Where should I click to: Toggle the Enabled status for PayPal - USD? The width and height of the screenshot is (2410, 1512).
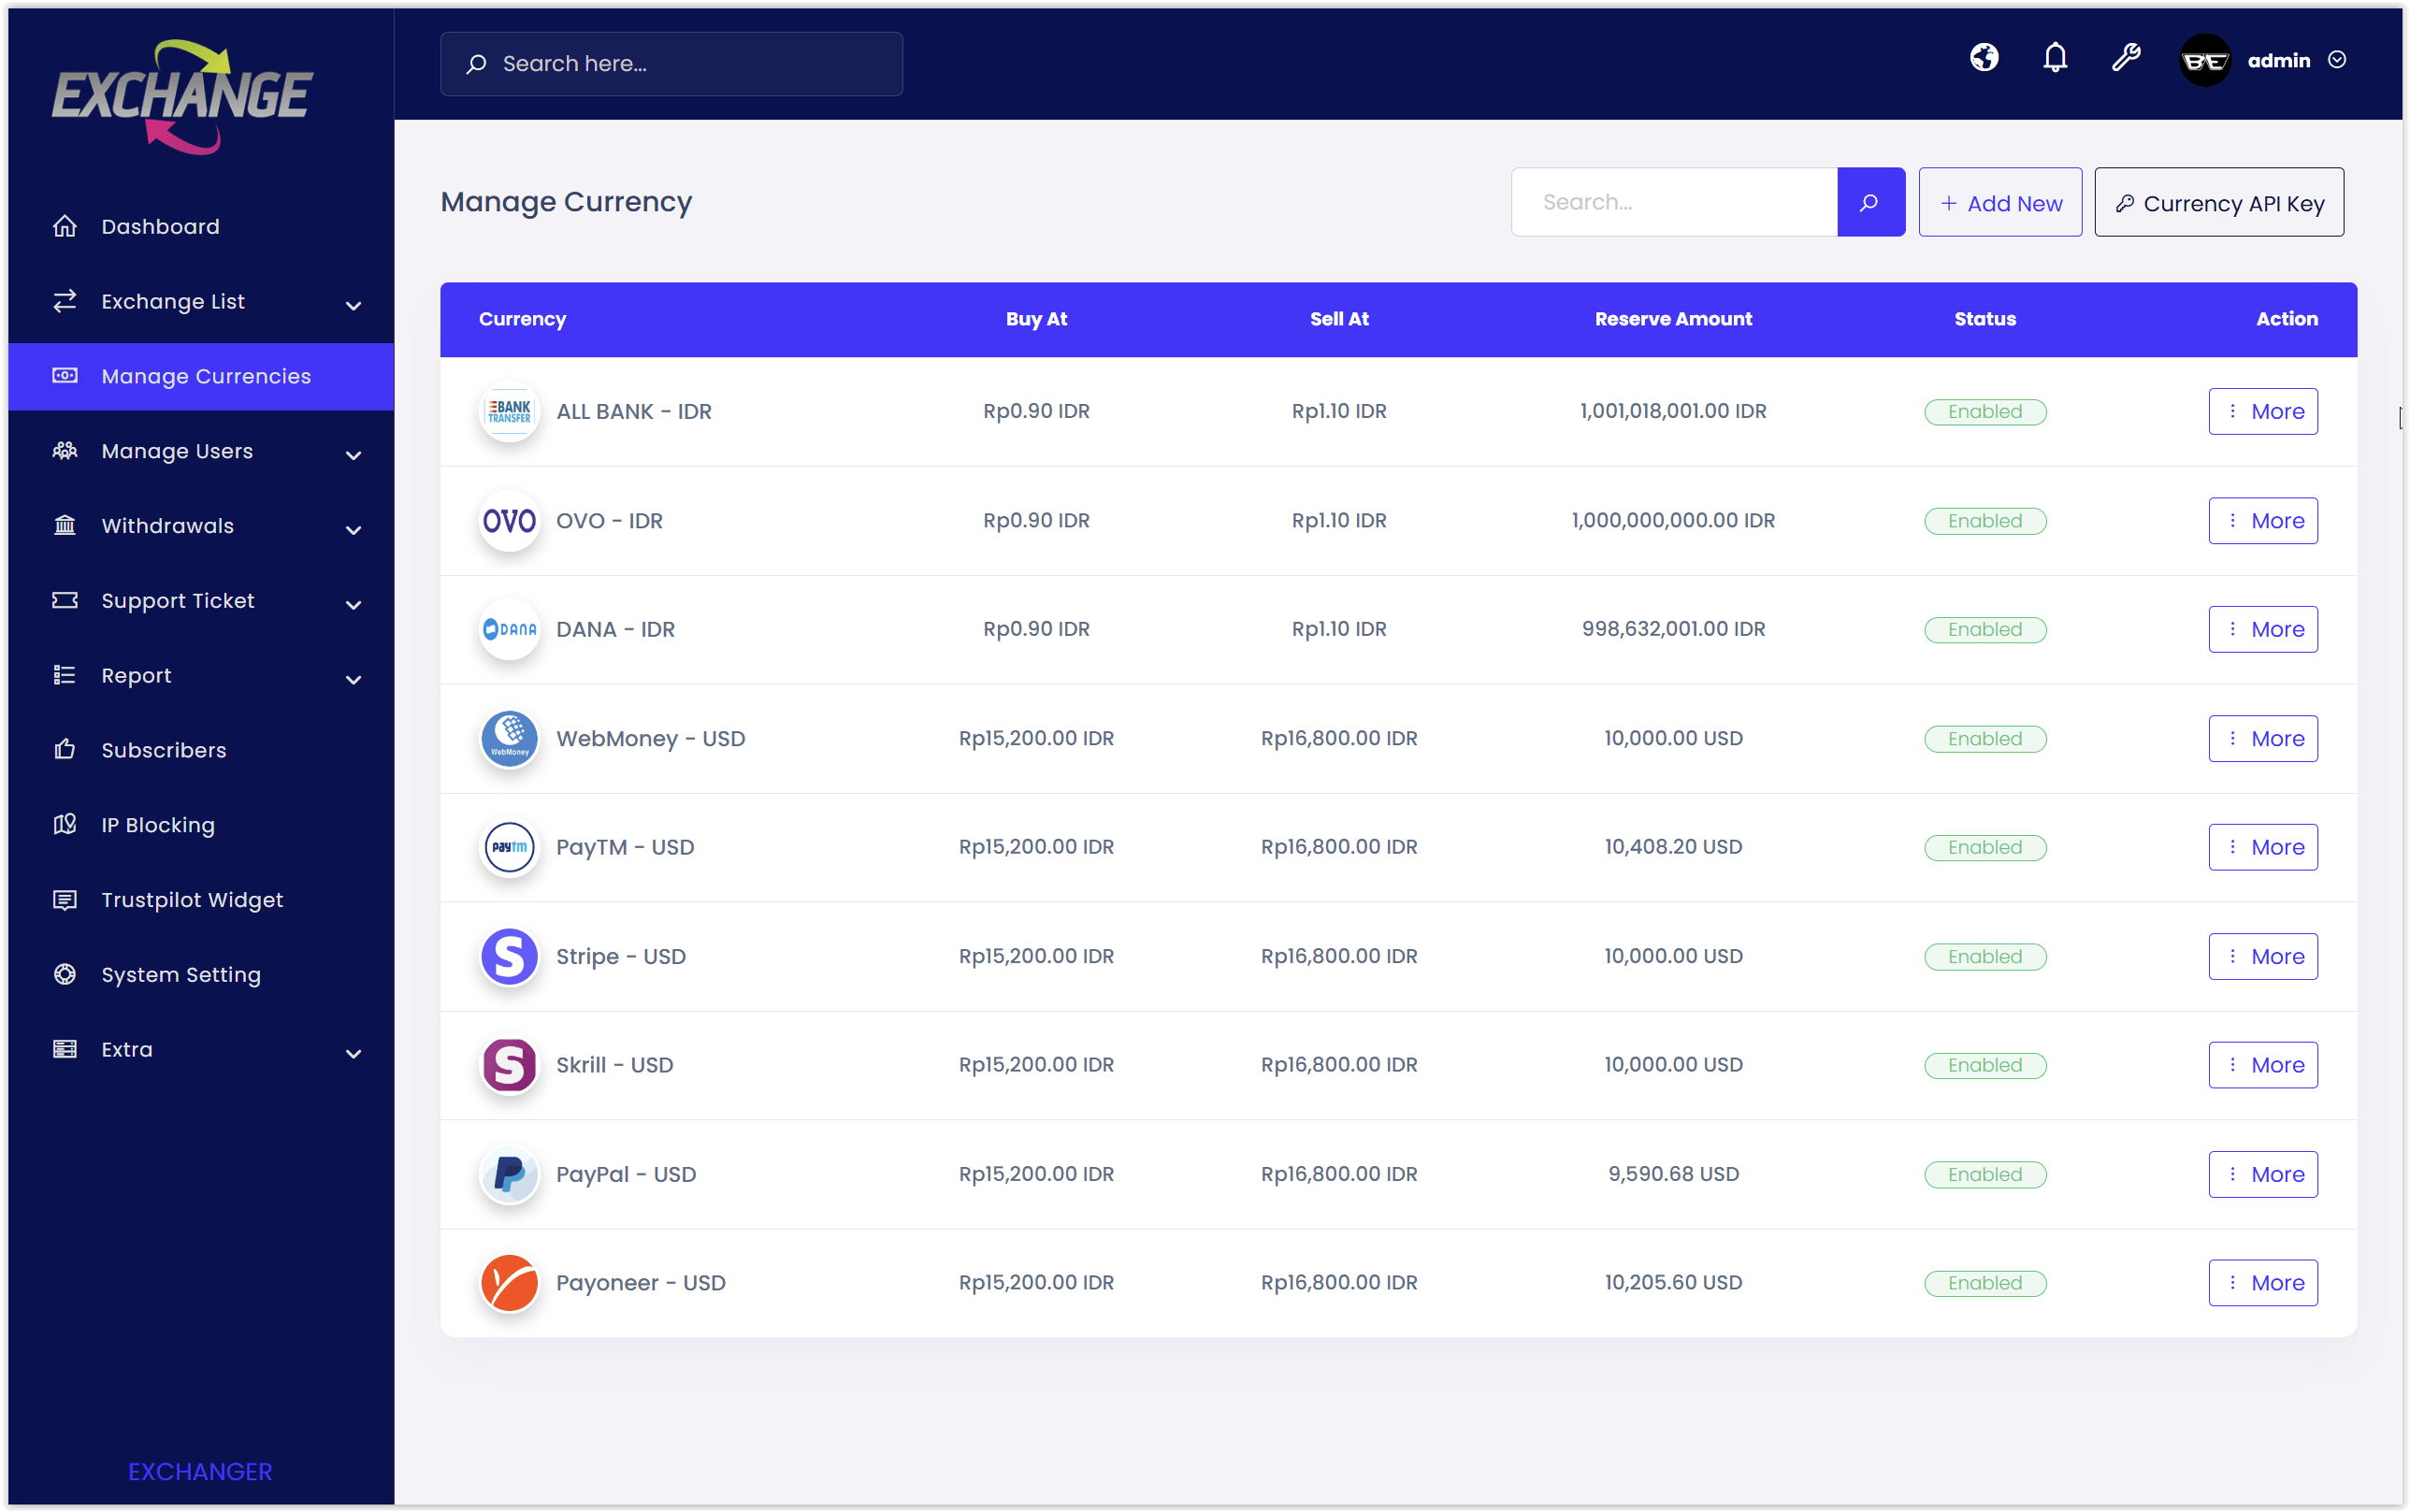pyautogui.click(x=1984, y=1174)
